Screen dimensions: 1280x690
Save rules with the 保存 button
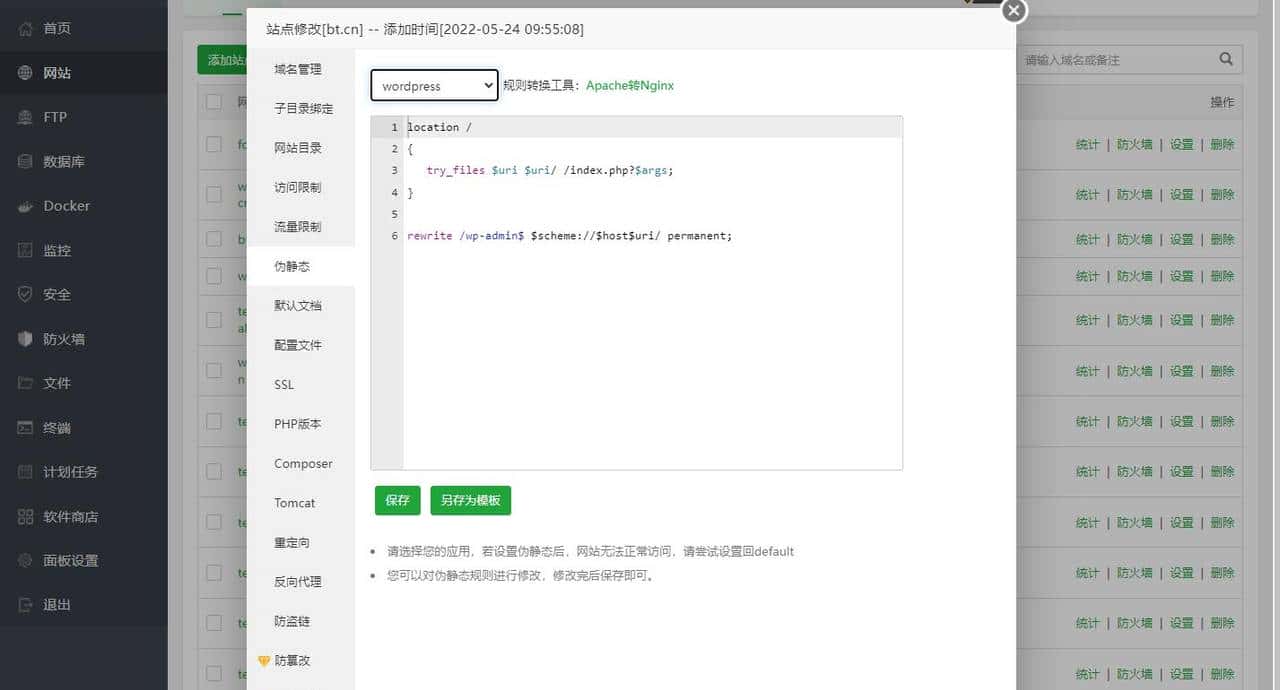click(397, 500)
